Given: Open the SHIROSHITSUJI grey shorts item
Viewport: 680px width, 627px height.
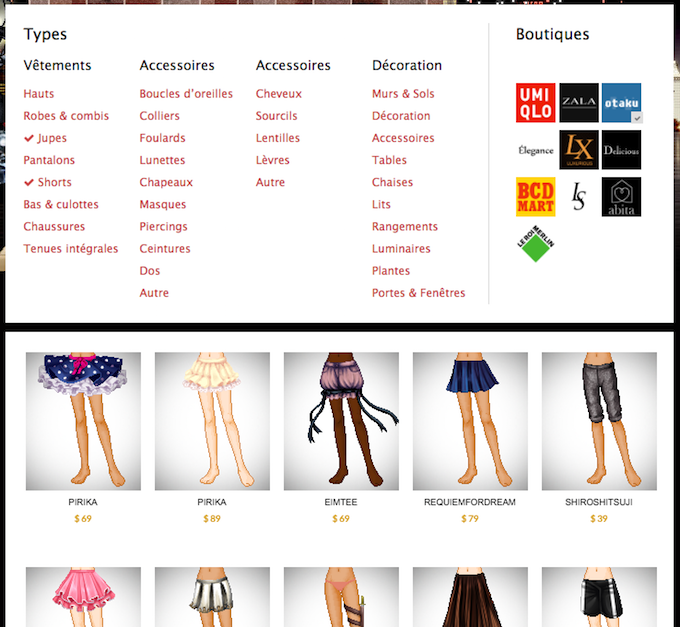Looking at the screenshot, I should 599,421.
